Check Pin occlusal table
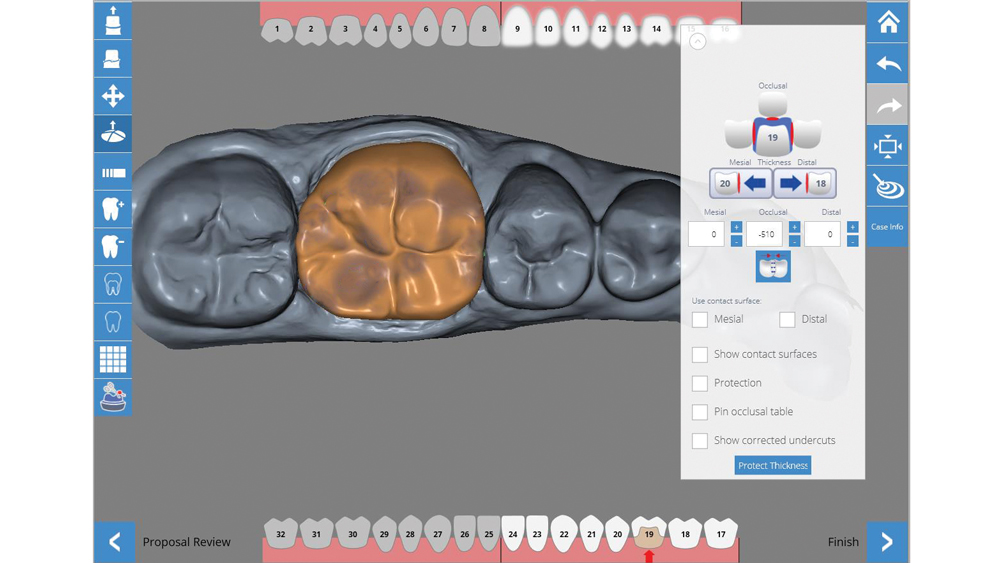1000x563 pixels. (700, 412)
